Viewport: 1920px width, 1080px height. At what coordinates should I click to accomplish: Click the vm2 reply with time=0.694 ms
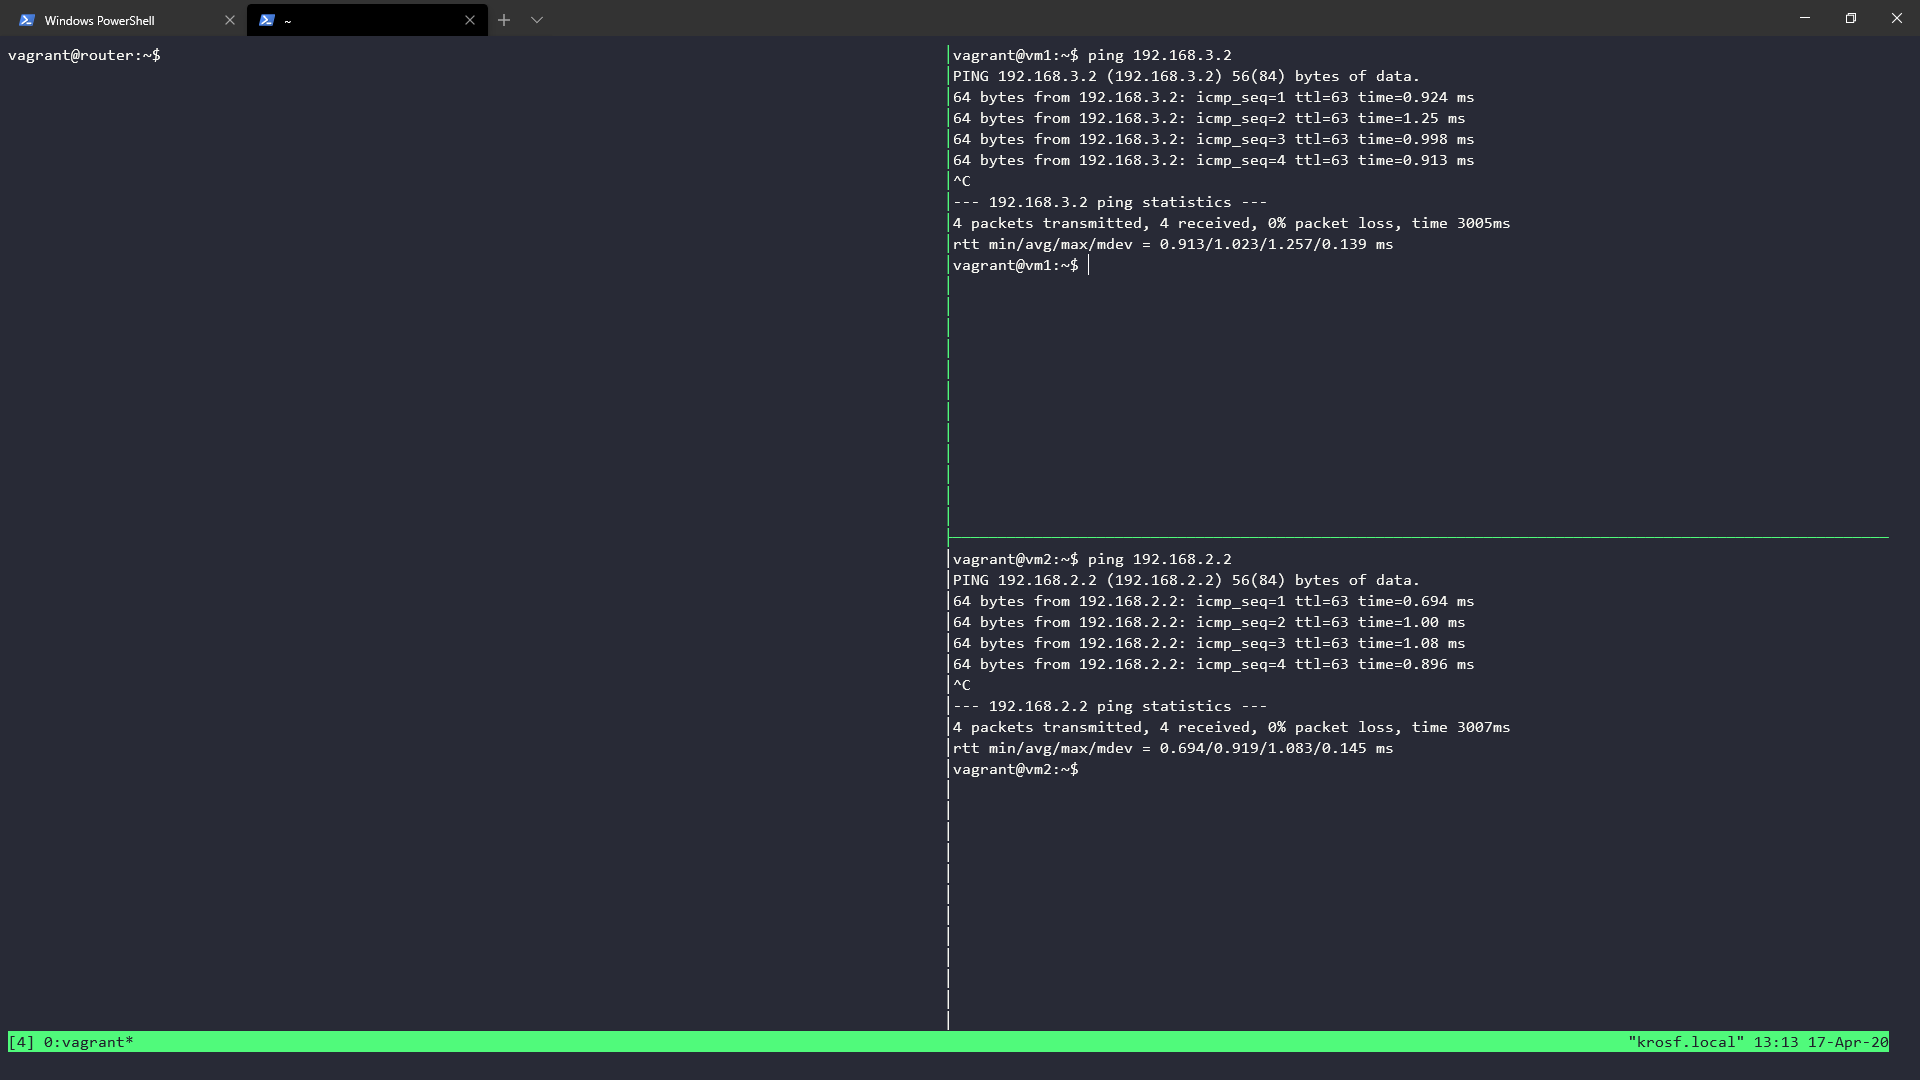[1213, 601]
